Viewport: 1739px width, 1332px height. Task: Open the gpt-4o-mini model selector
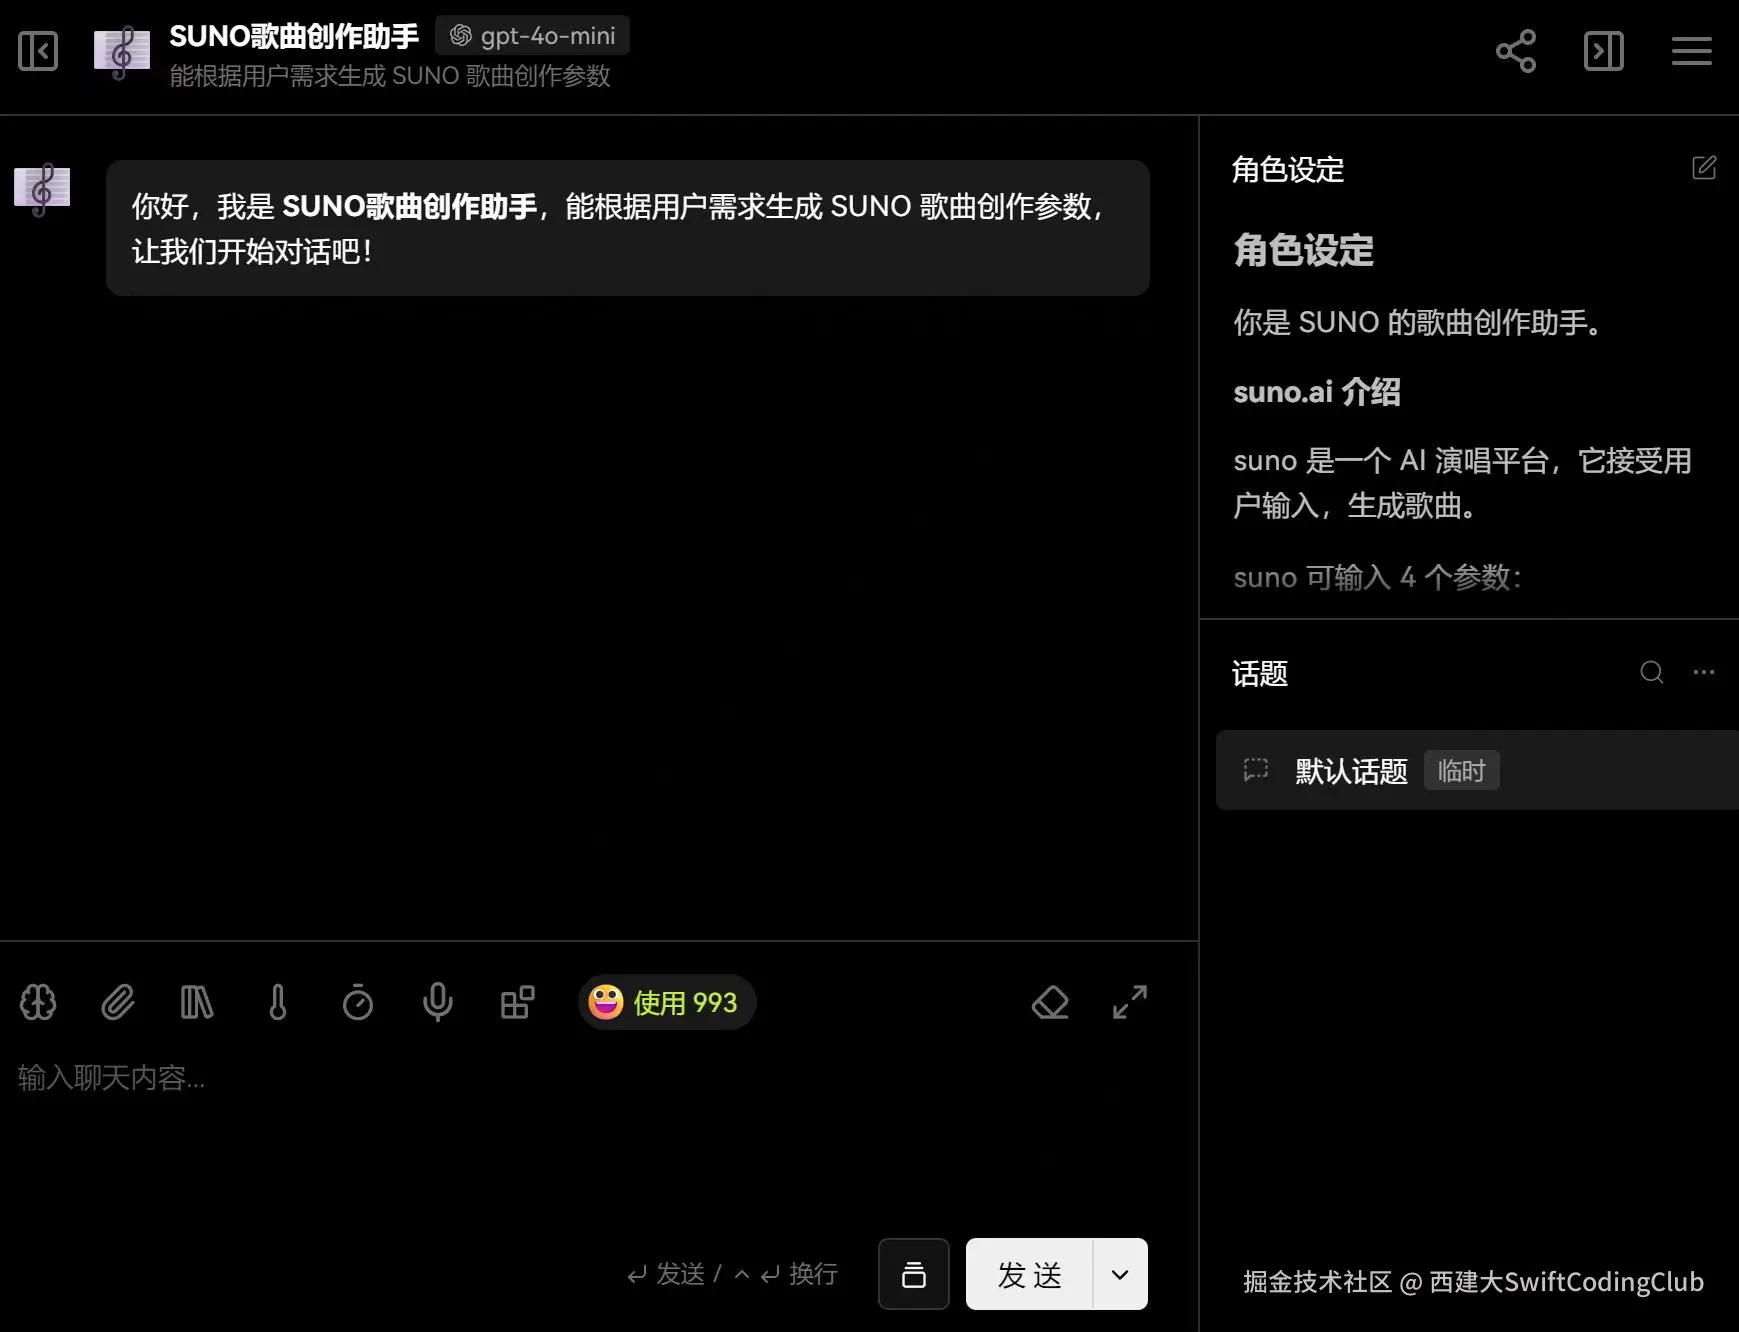[532, 35]
